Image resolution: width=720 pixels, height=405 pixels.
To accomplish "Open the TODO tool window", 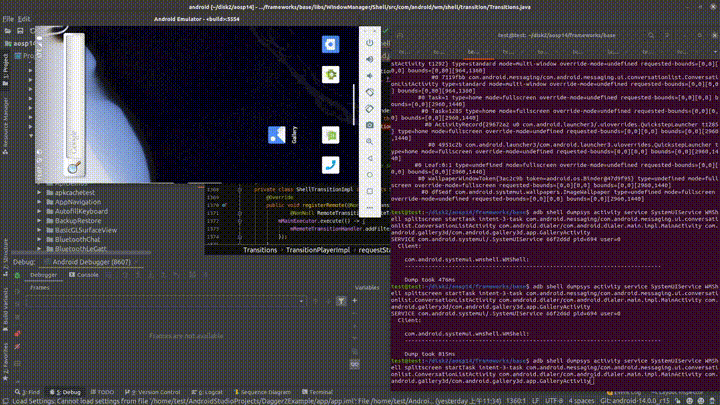I will point(102,392).
